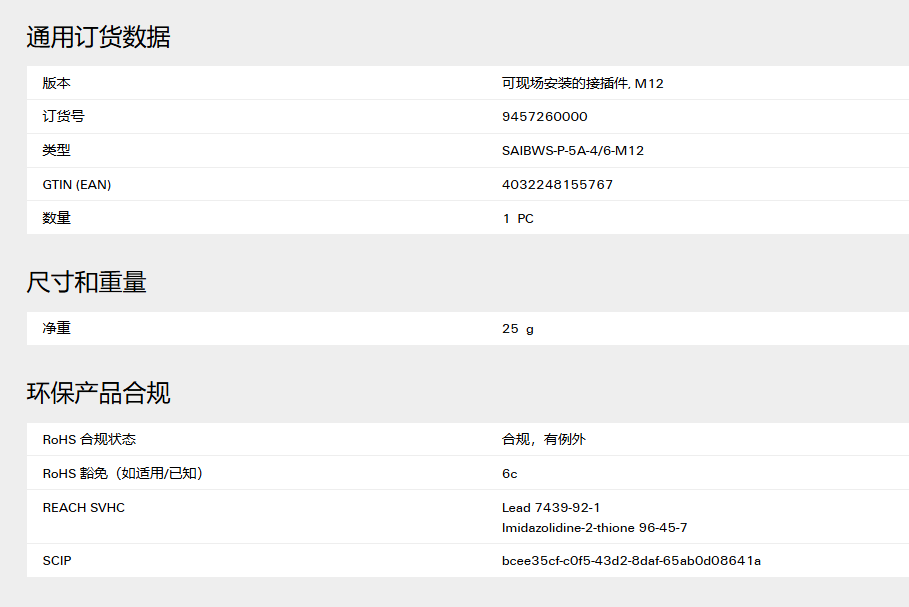Click the version text 可现场安装的接插件, M12
The height and width of the screenshot is (607, 909).
[x=583, y=83]
